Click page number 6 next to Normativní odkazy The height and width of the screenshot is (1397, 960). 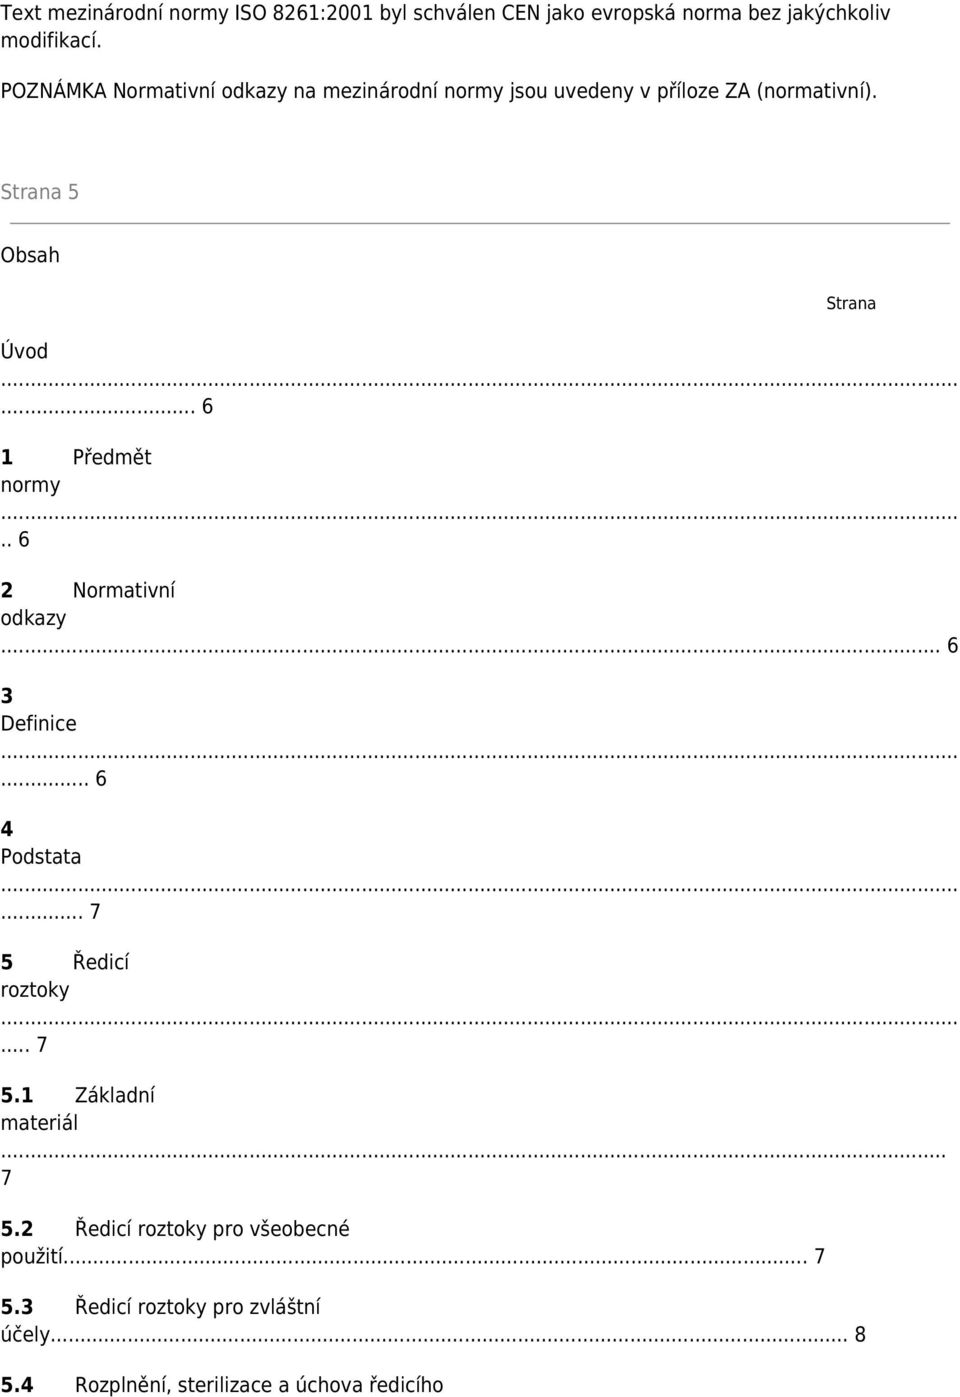(952, 647)
